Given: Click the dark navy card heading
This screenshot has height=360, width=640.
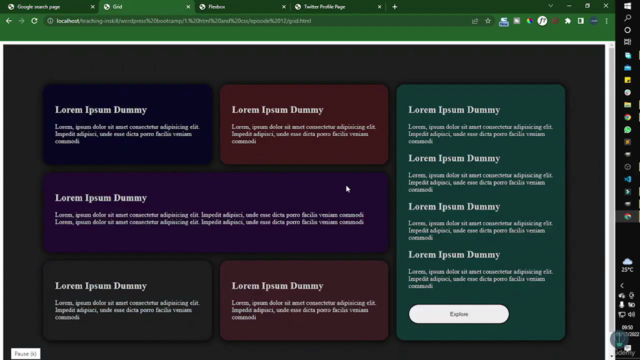Looking at the screenshot, I should coord(101,110).
